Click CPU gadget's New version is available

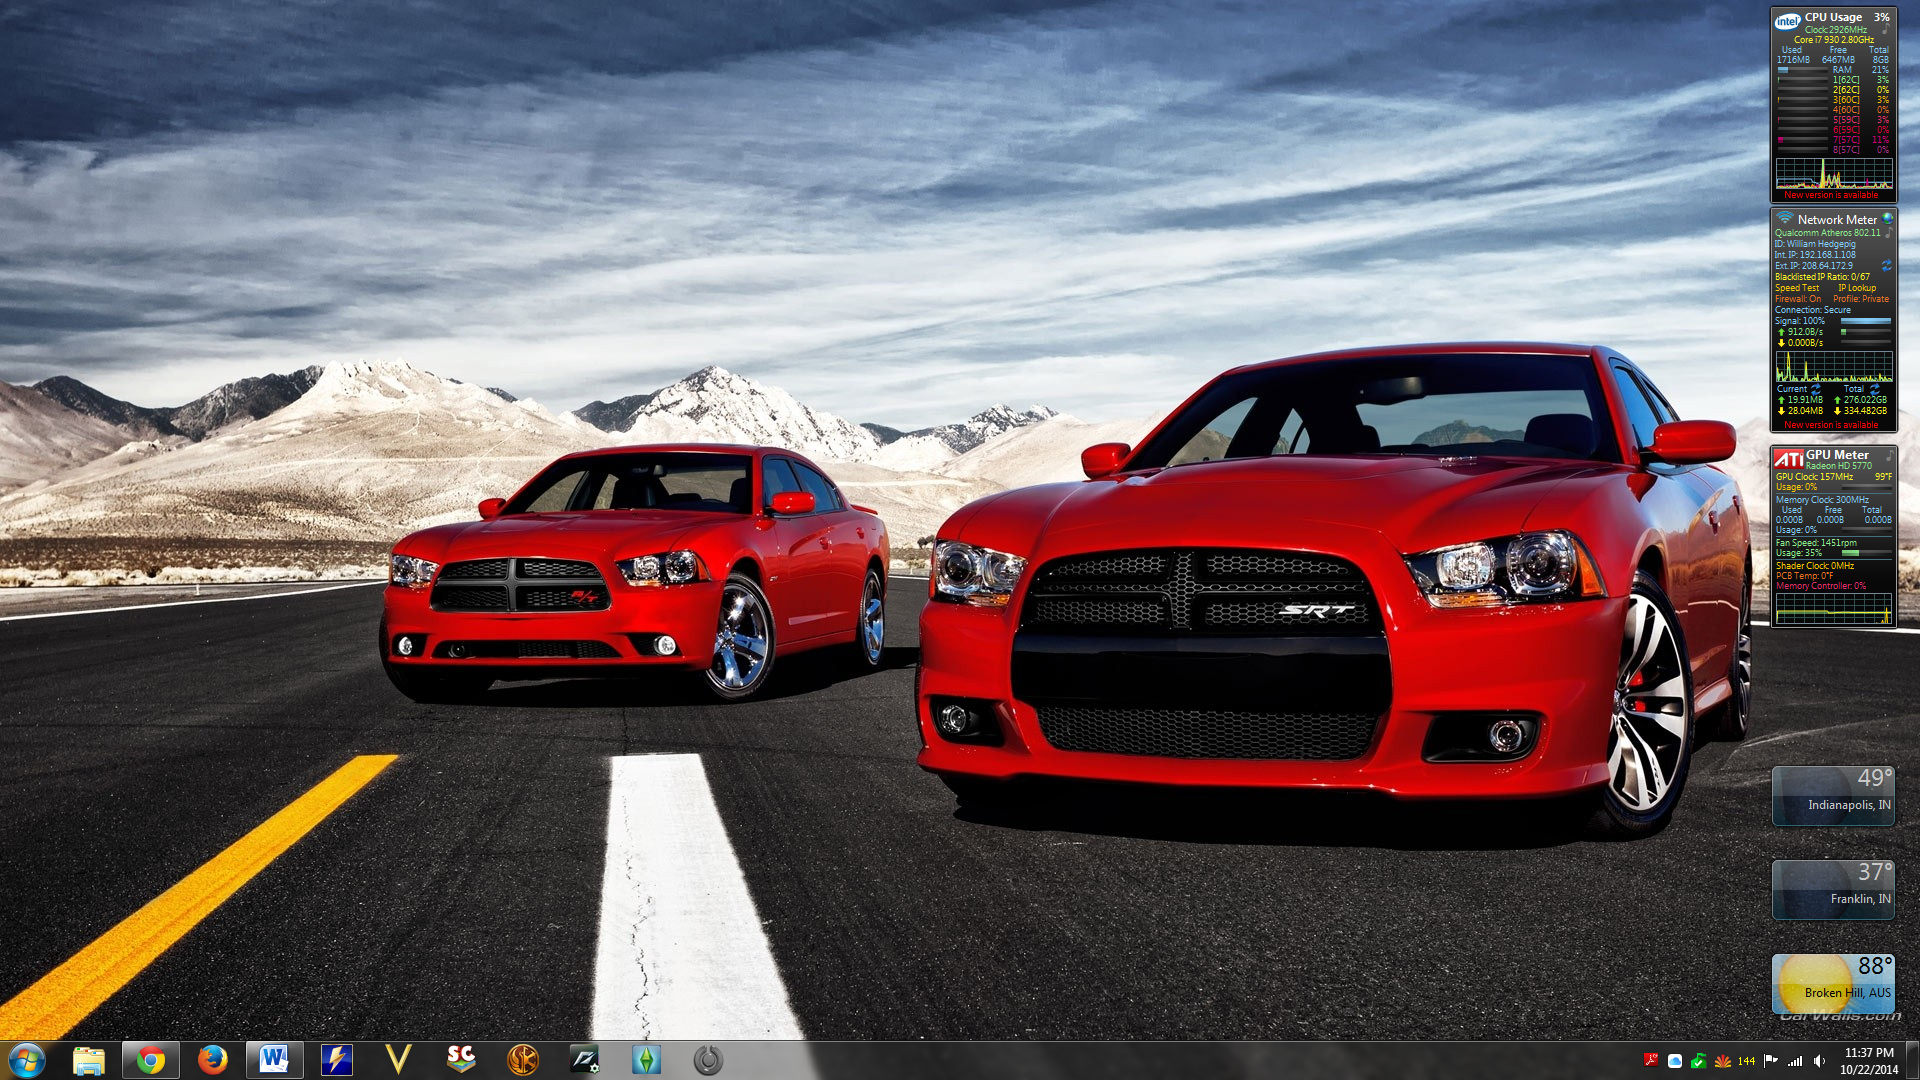click(x=1831, y=195)
